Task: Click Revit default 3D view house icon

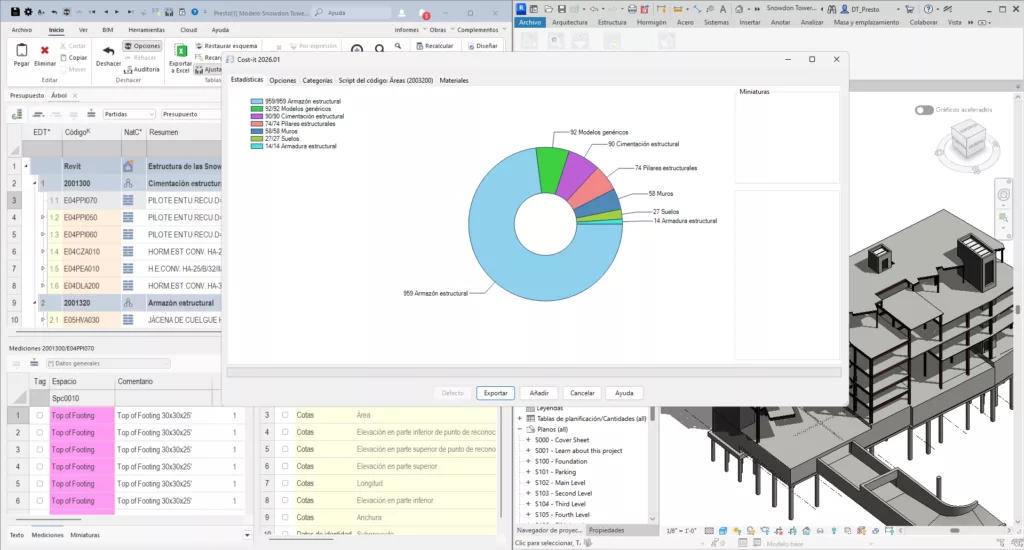Action: (739, 9)
